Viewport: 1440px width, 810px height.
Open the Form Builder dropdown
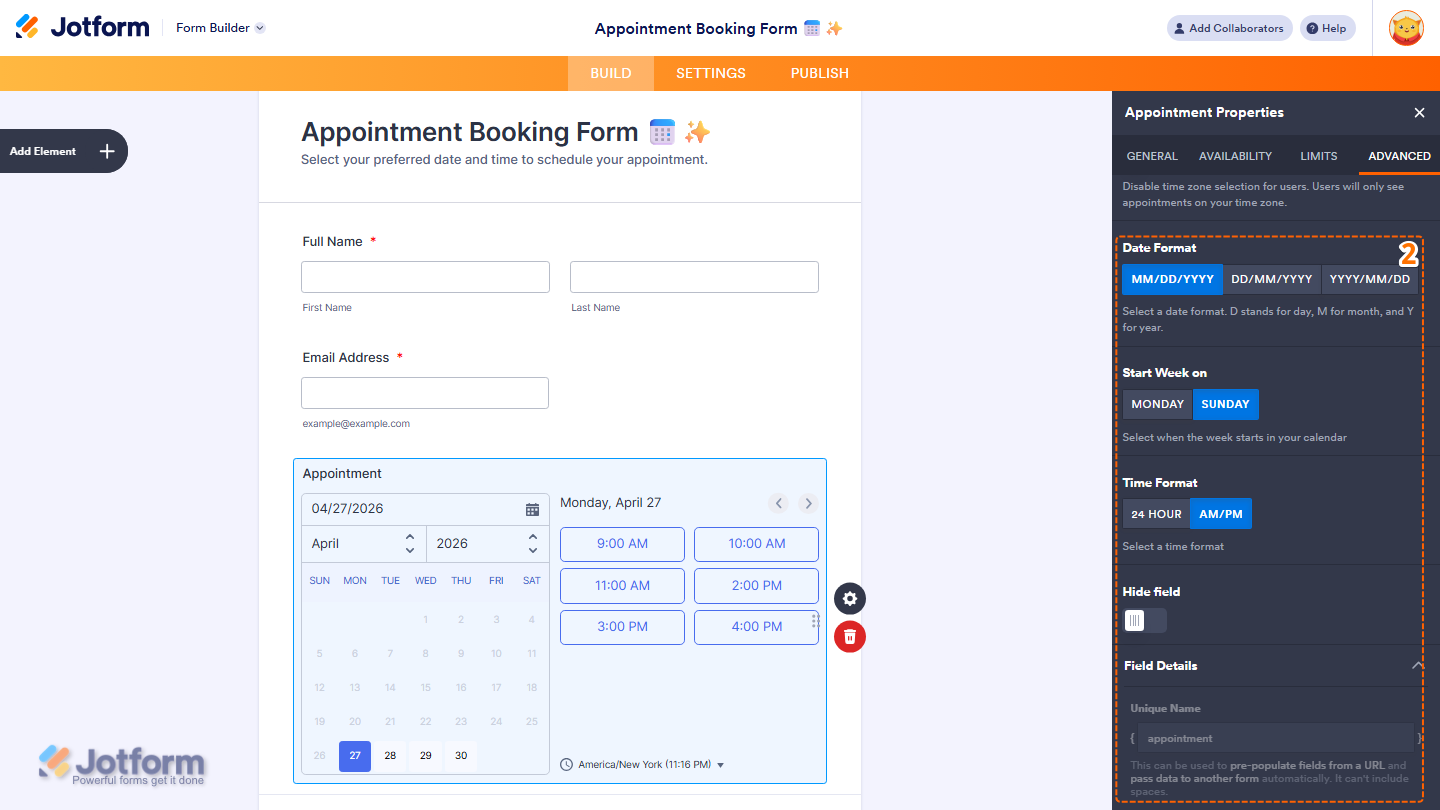coord(219,27)
